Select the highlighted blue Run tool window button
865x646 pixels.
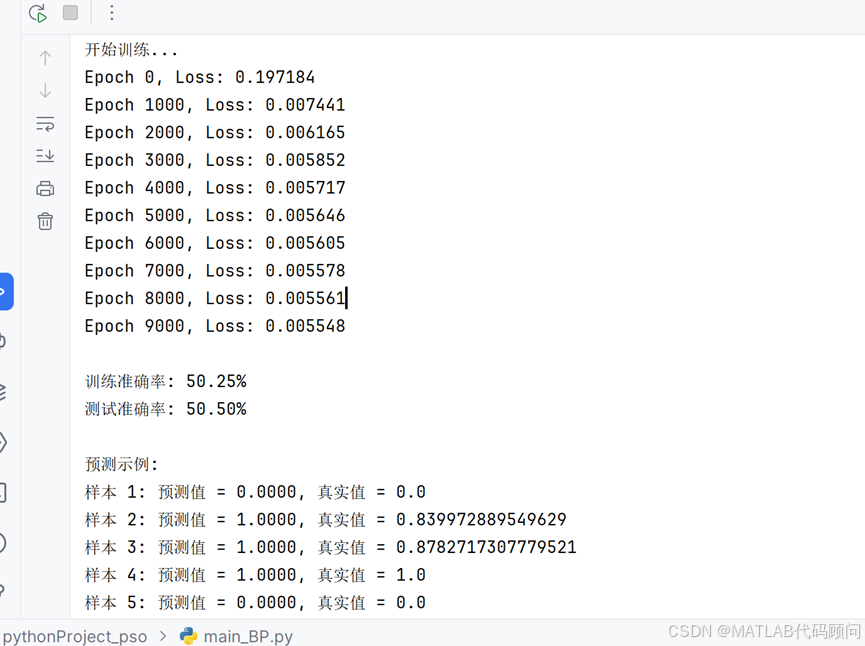tap(6, 291)
